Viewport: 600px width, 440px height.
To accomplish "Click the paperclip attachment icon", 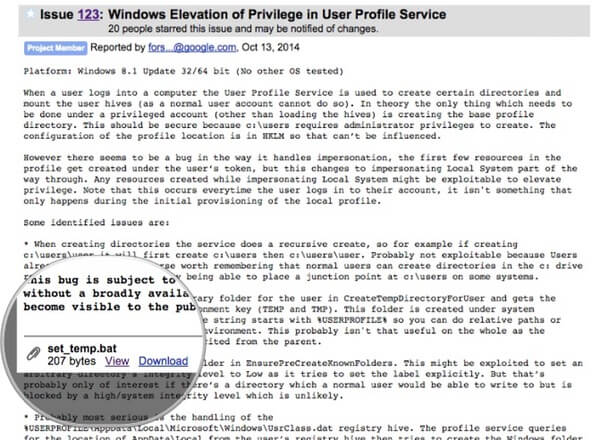I will point(33,353).
